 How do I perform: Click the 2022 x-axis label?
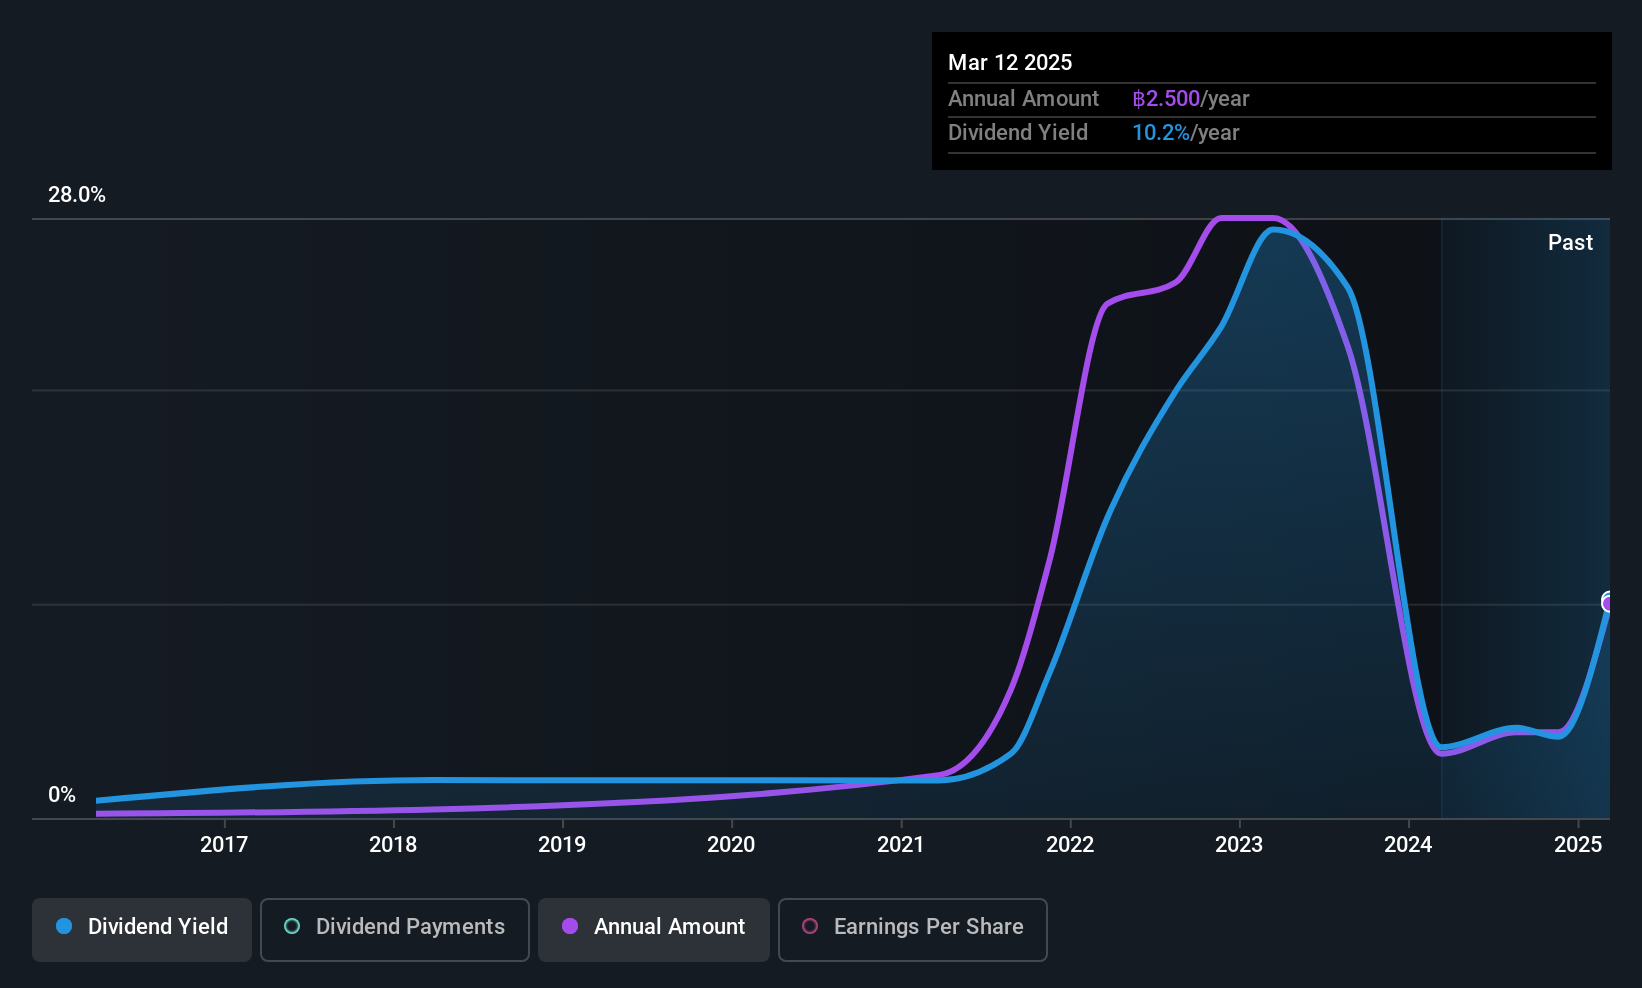coord(1070,845)
